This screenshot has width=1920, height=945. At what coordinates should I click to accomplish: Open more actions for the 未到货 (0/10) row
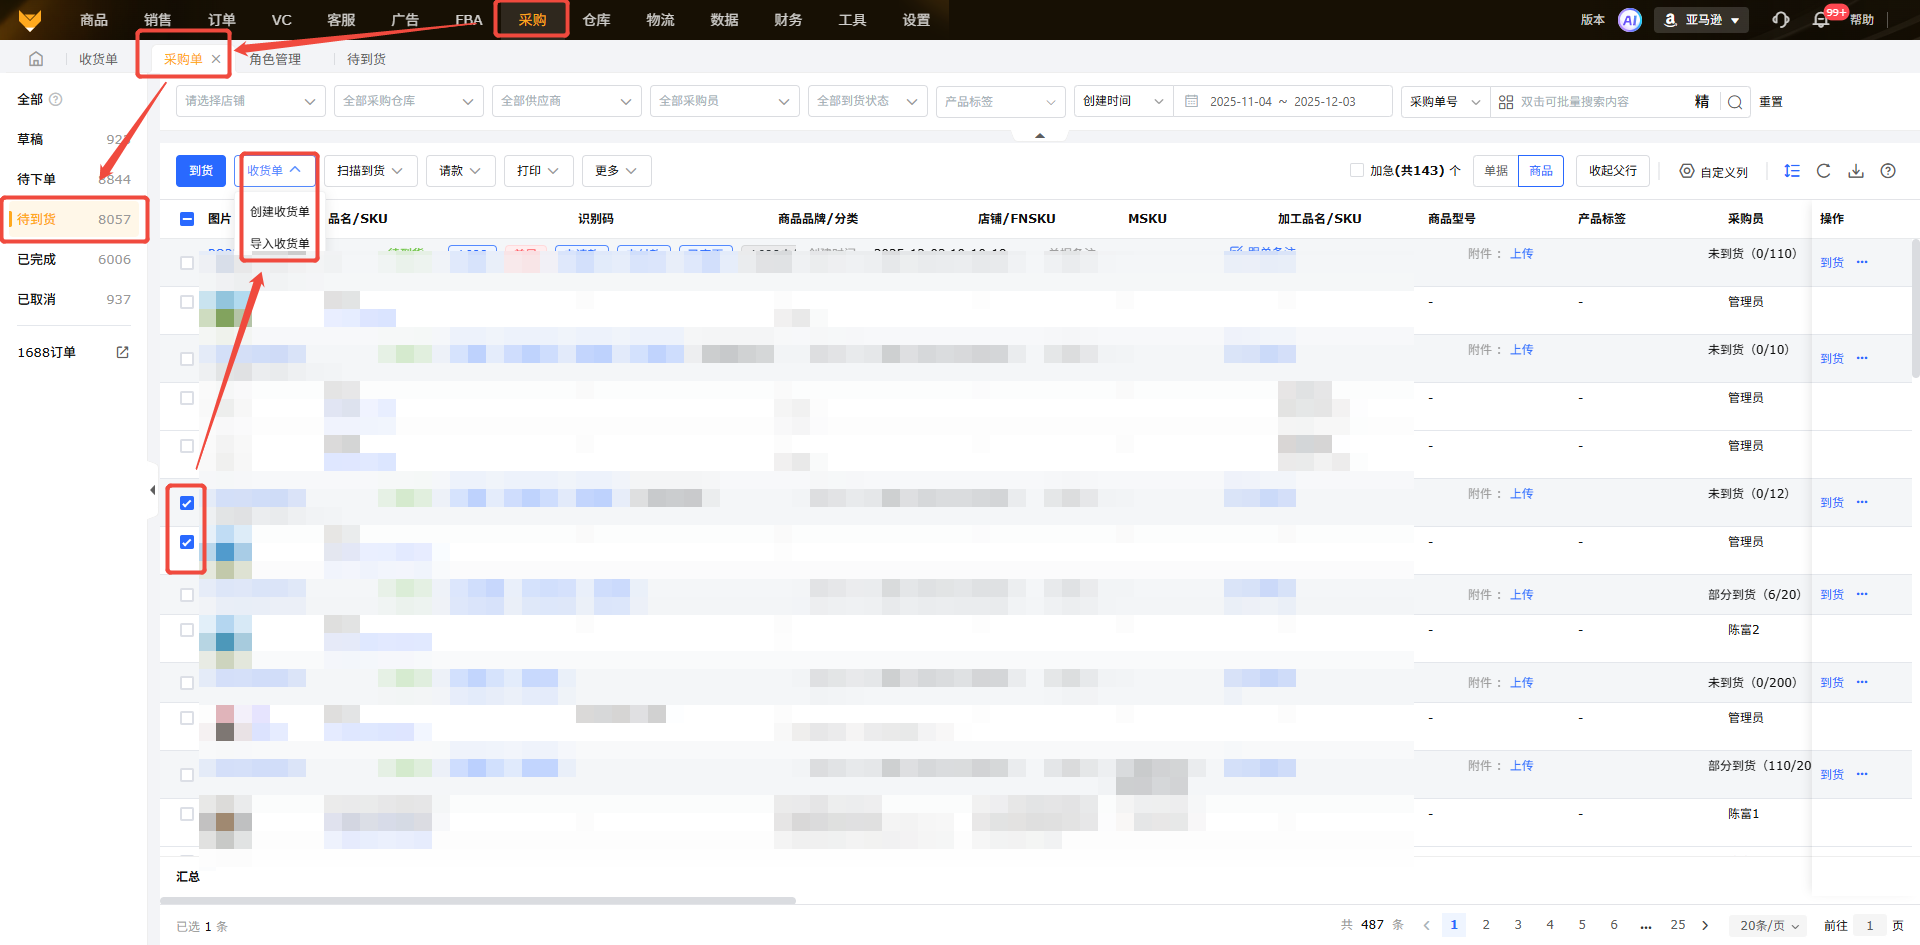point(1862,358)
